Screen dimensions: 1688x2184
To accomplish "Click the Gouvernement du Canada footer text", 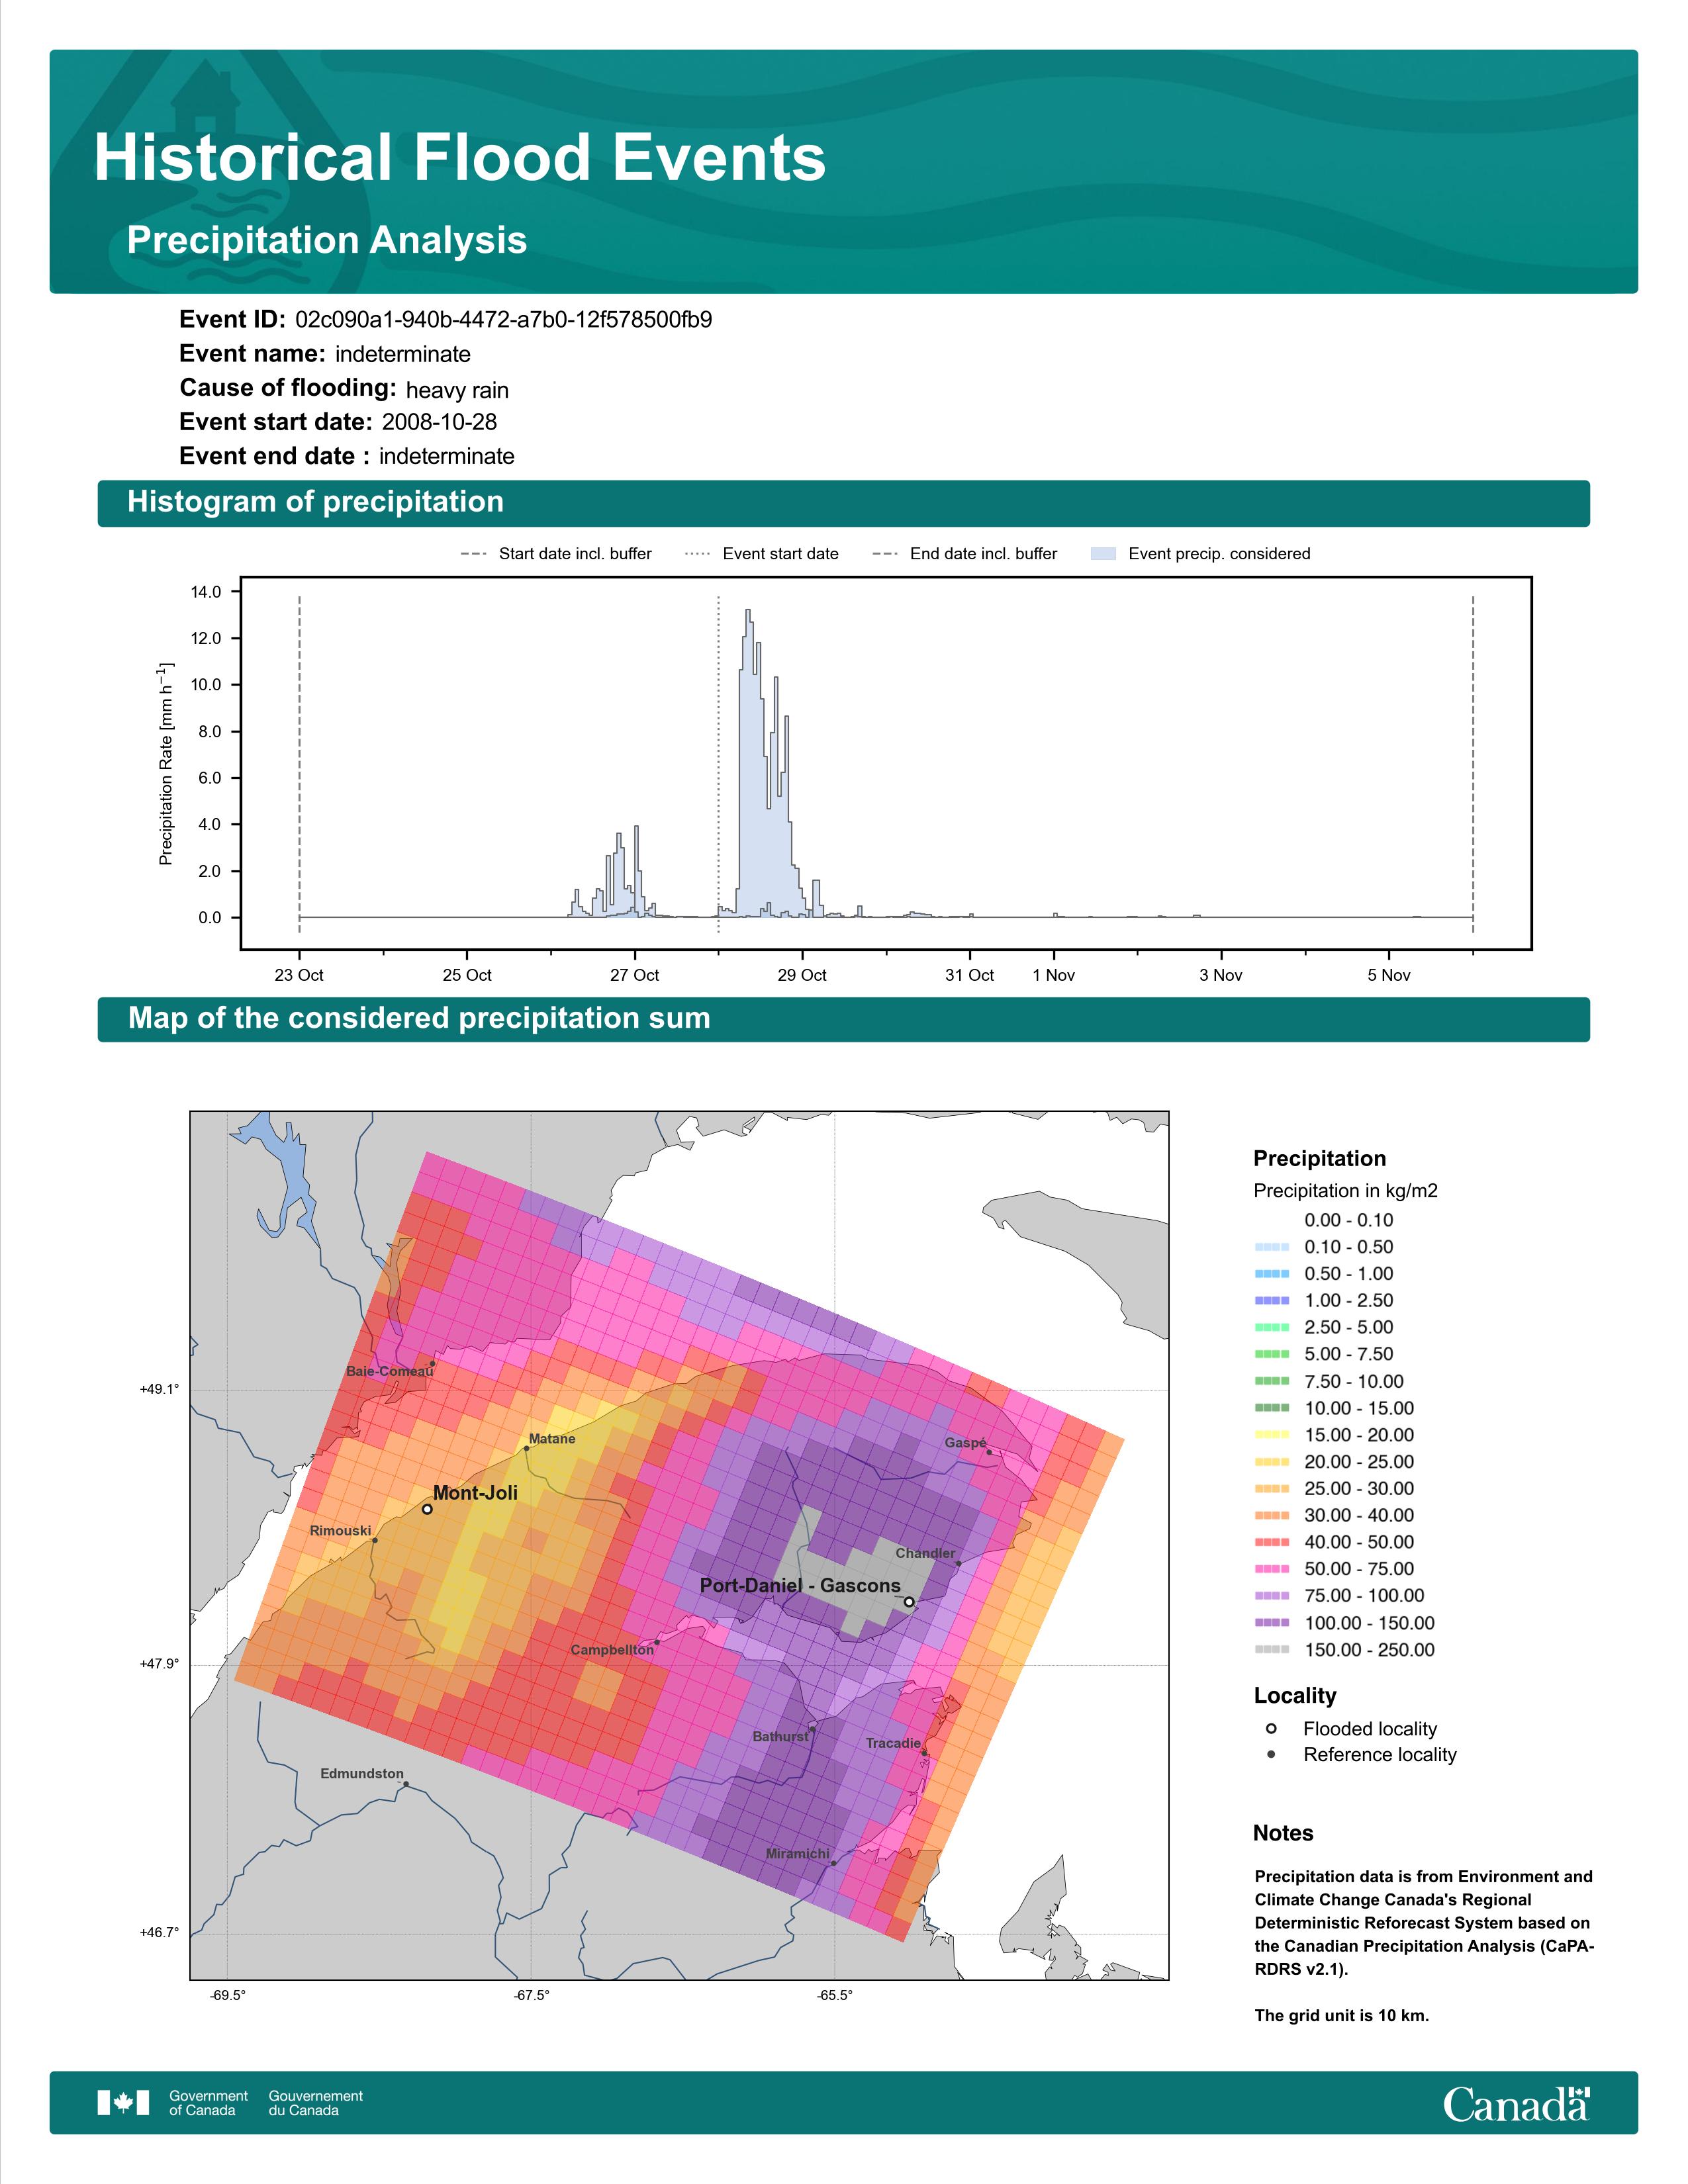I will tap(315, 2103).
